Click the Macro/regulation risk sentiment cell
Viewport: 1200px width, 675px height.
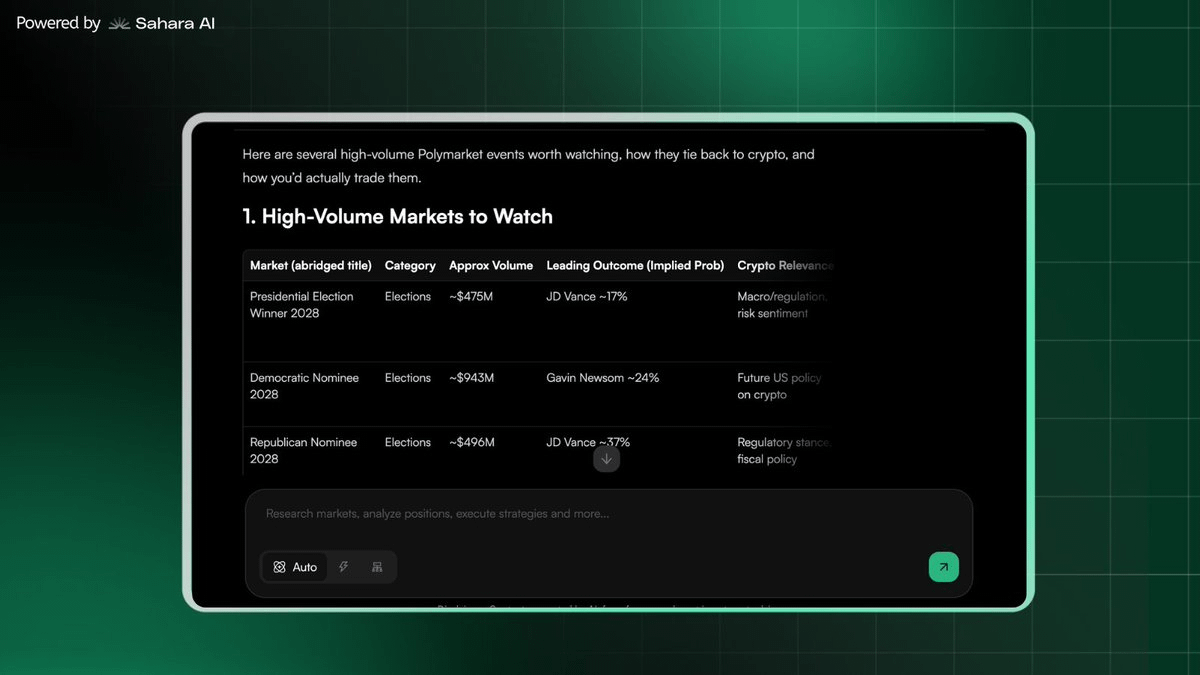783,305
